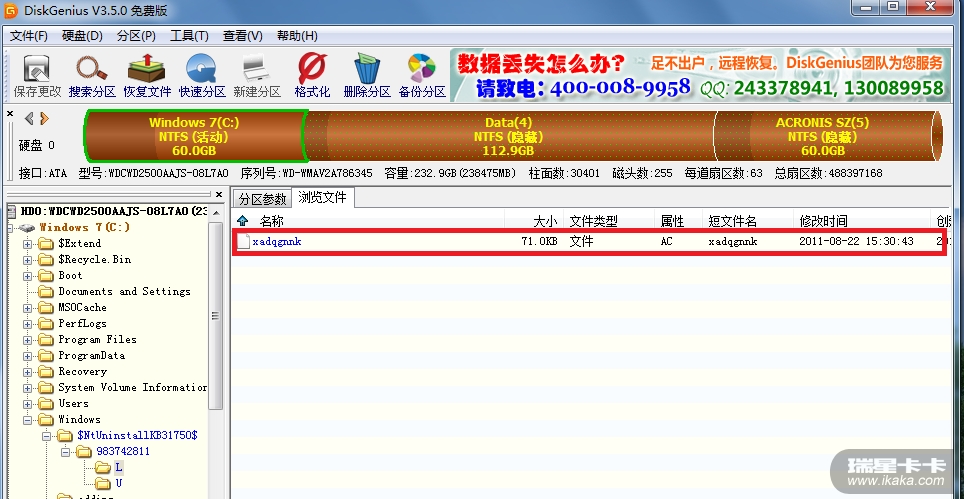The width and height of the screenshot is (964, 499).
Task: Open the 查看(V) menu
Action: point(243,36)
